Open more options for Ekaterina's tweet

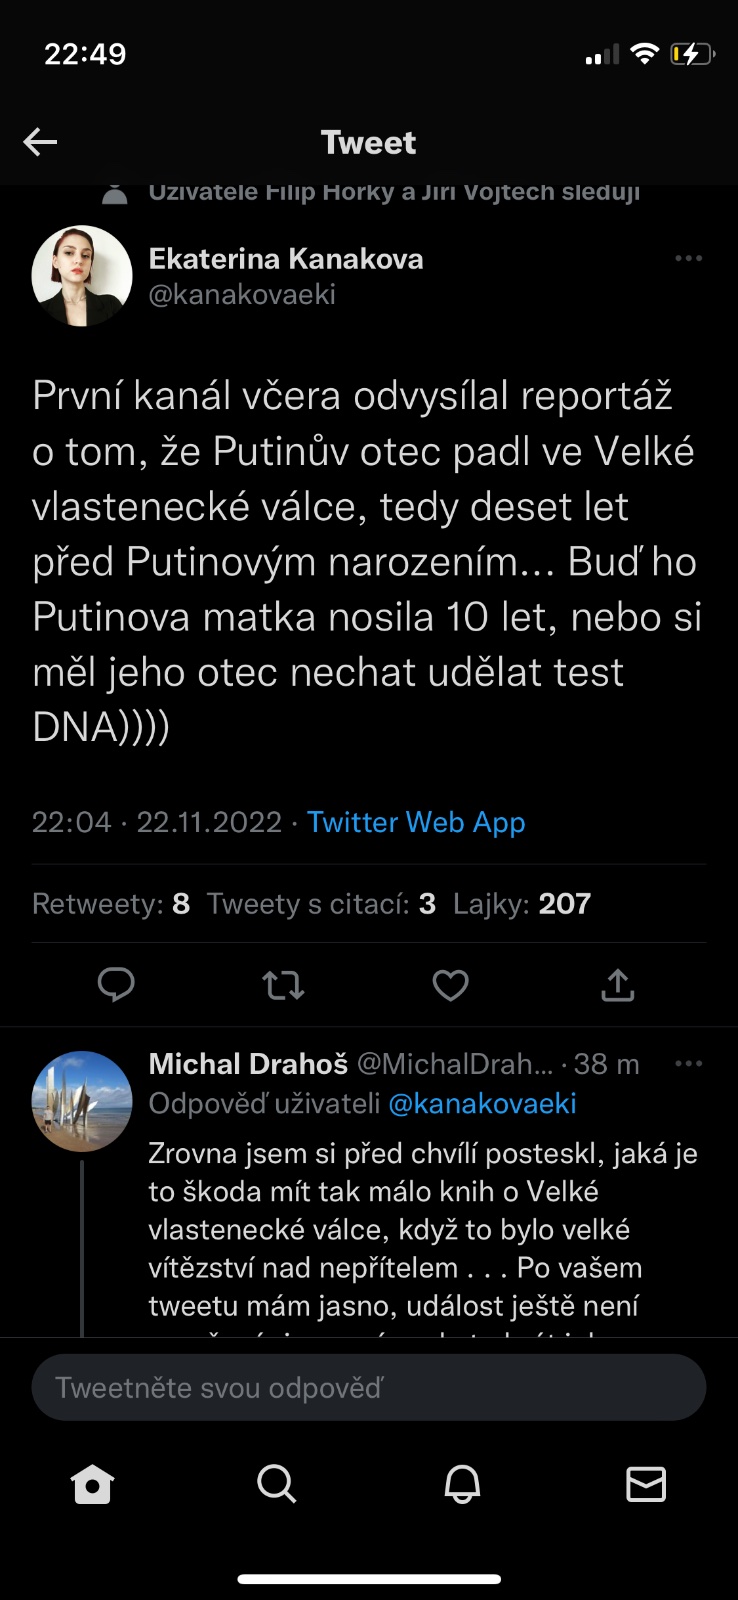point(689,258)
